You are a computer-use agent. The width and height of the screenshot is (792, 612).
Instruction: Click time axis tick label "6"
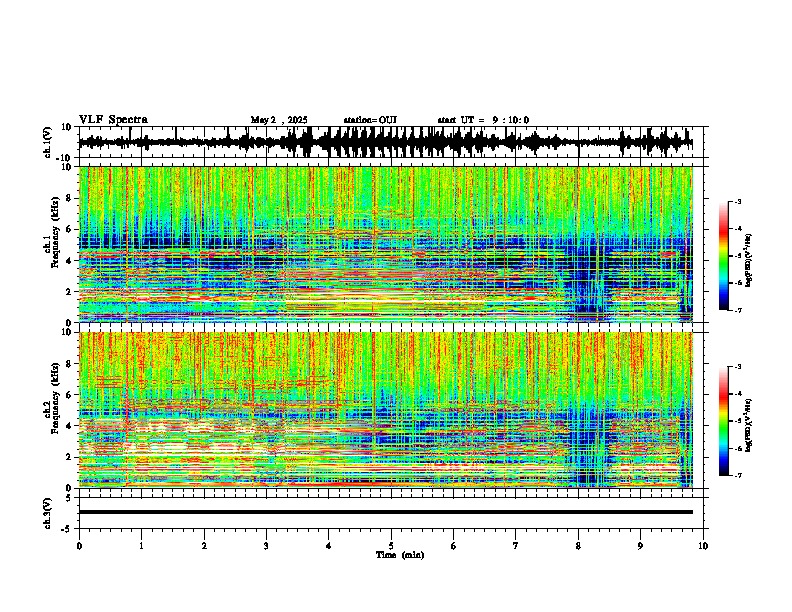coord(454,546)
